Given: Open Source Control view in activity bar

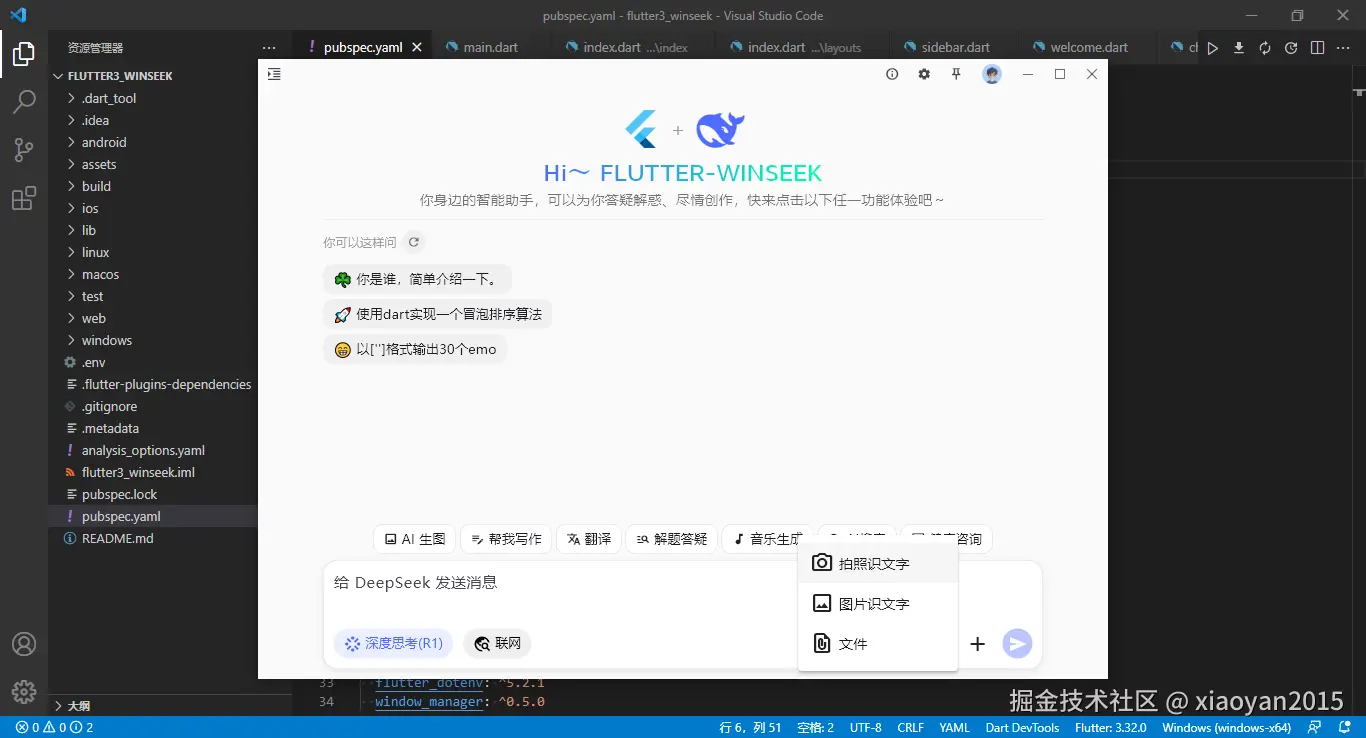Looking at the screenshot, I should tap(24, 150).
